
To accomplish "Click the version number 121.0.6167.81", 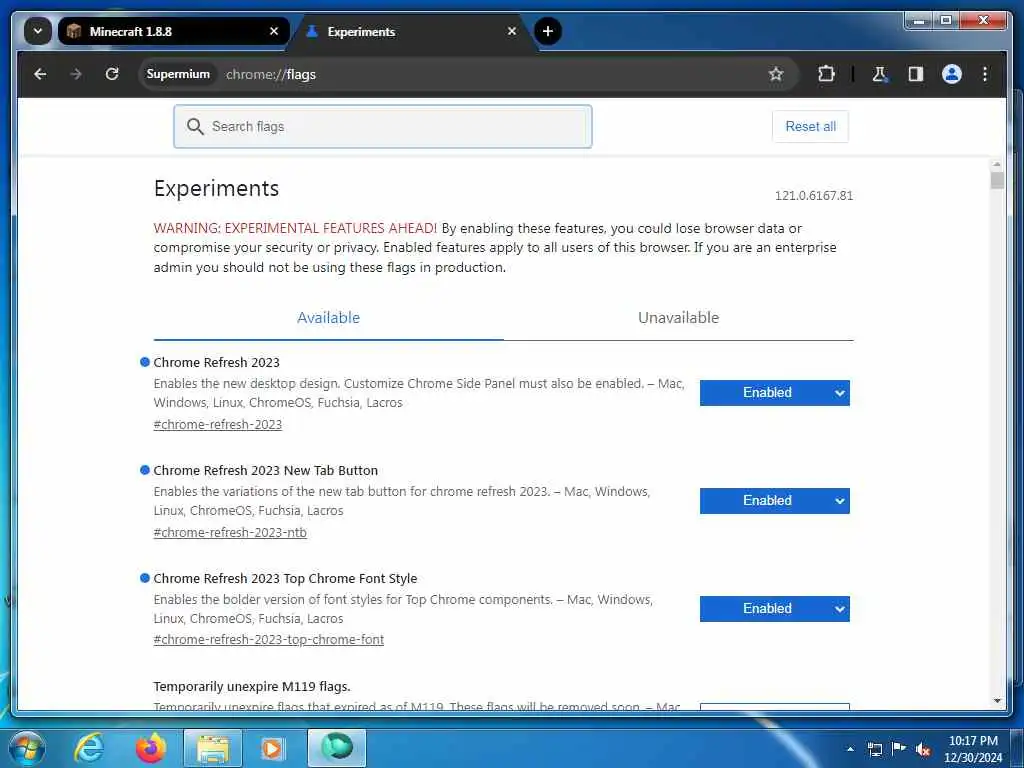I will pyautogui.click(x=814, y=195).
